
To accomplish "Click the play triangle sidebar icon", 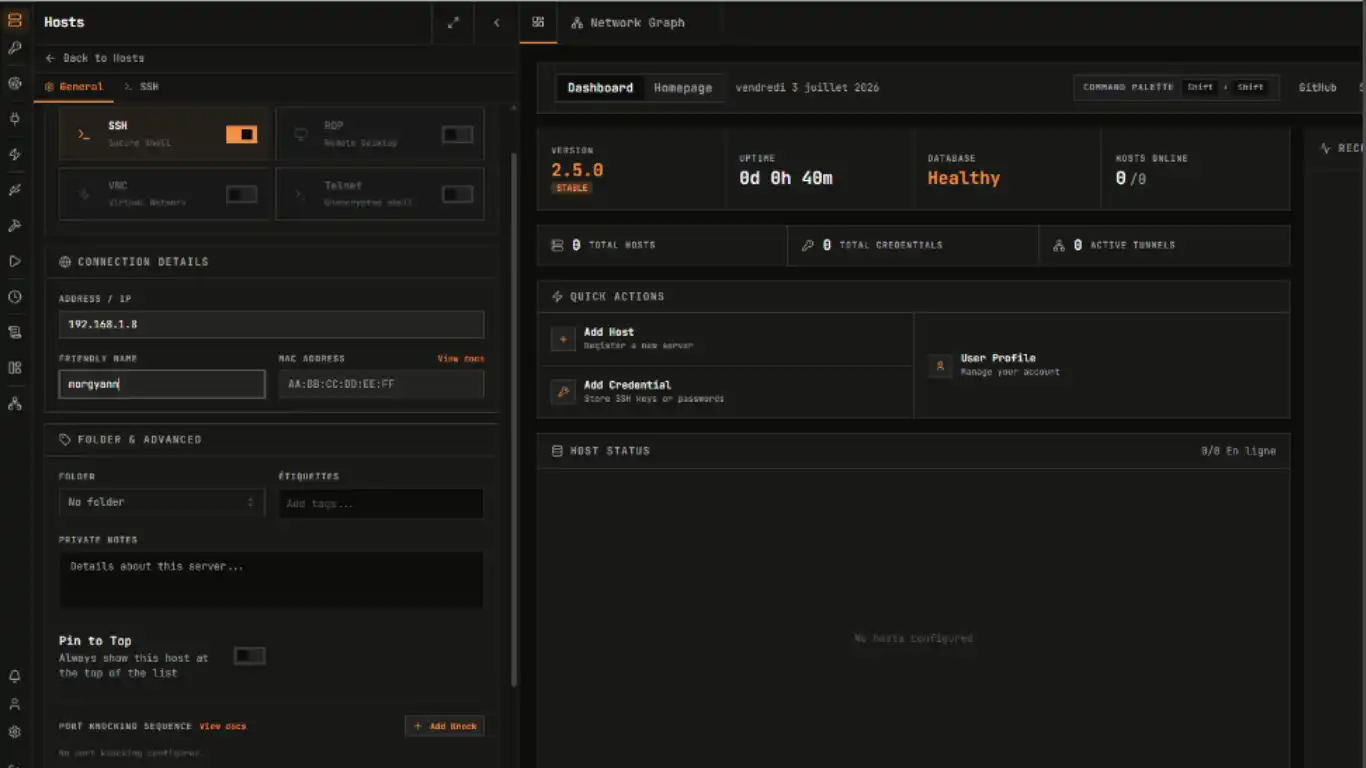I will pyautogui.click(x=15, y=261).
